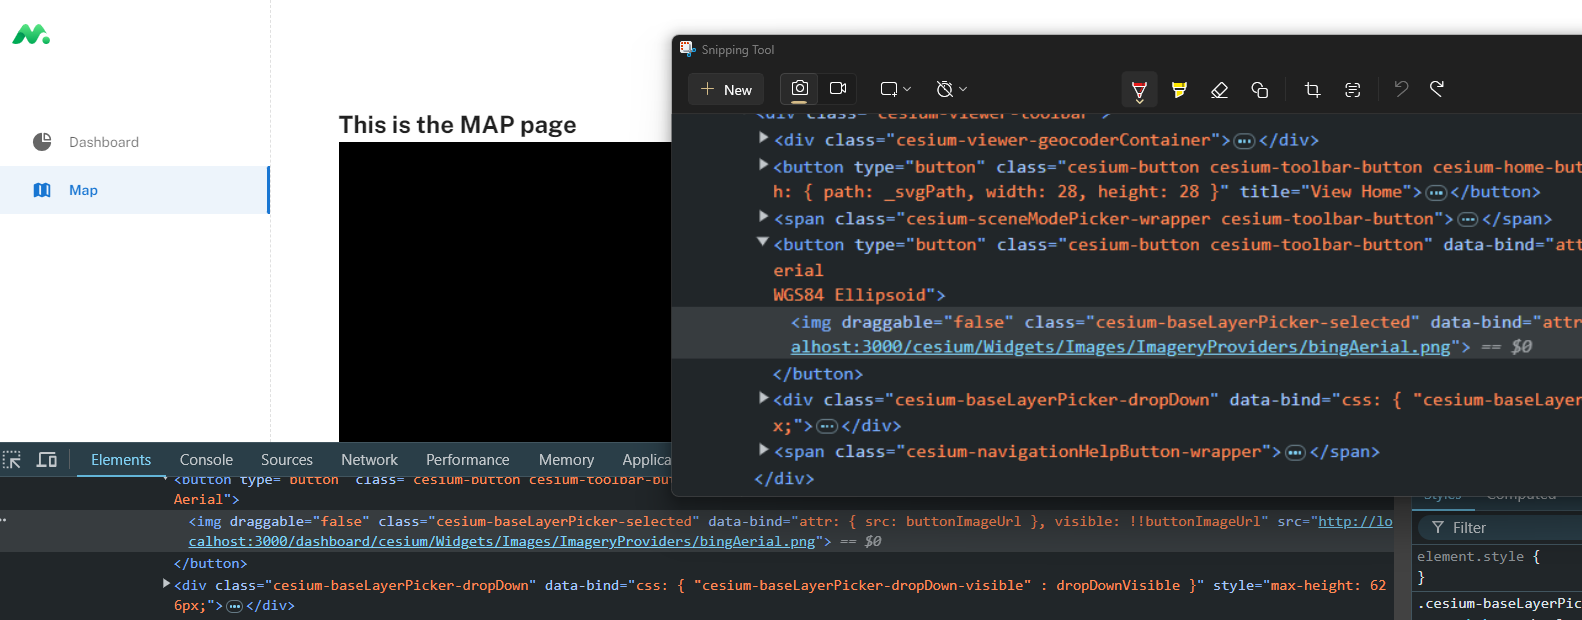Switch to the Elements tab
Viewport: 1582px width, 620px height.
pos(121,460)
